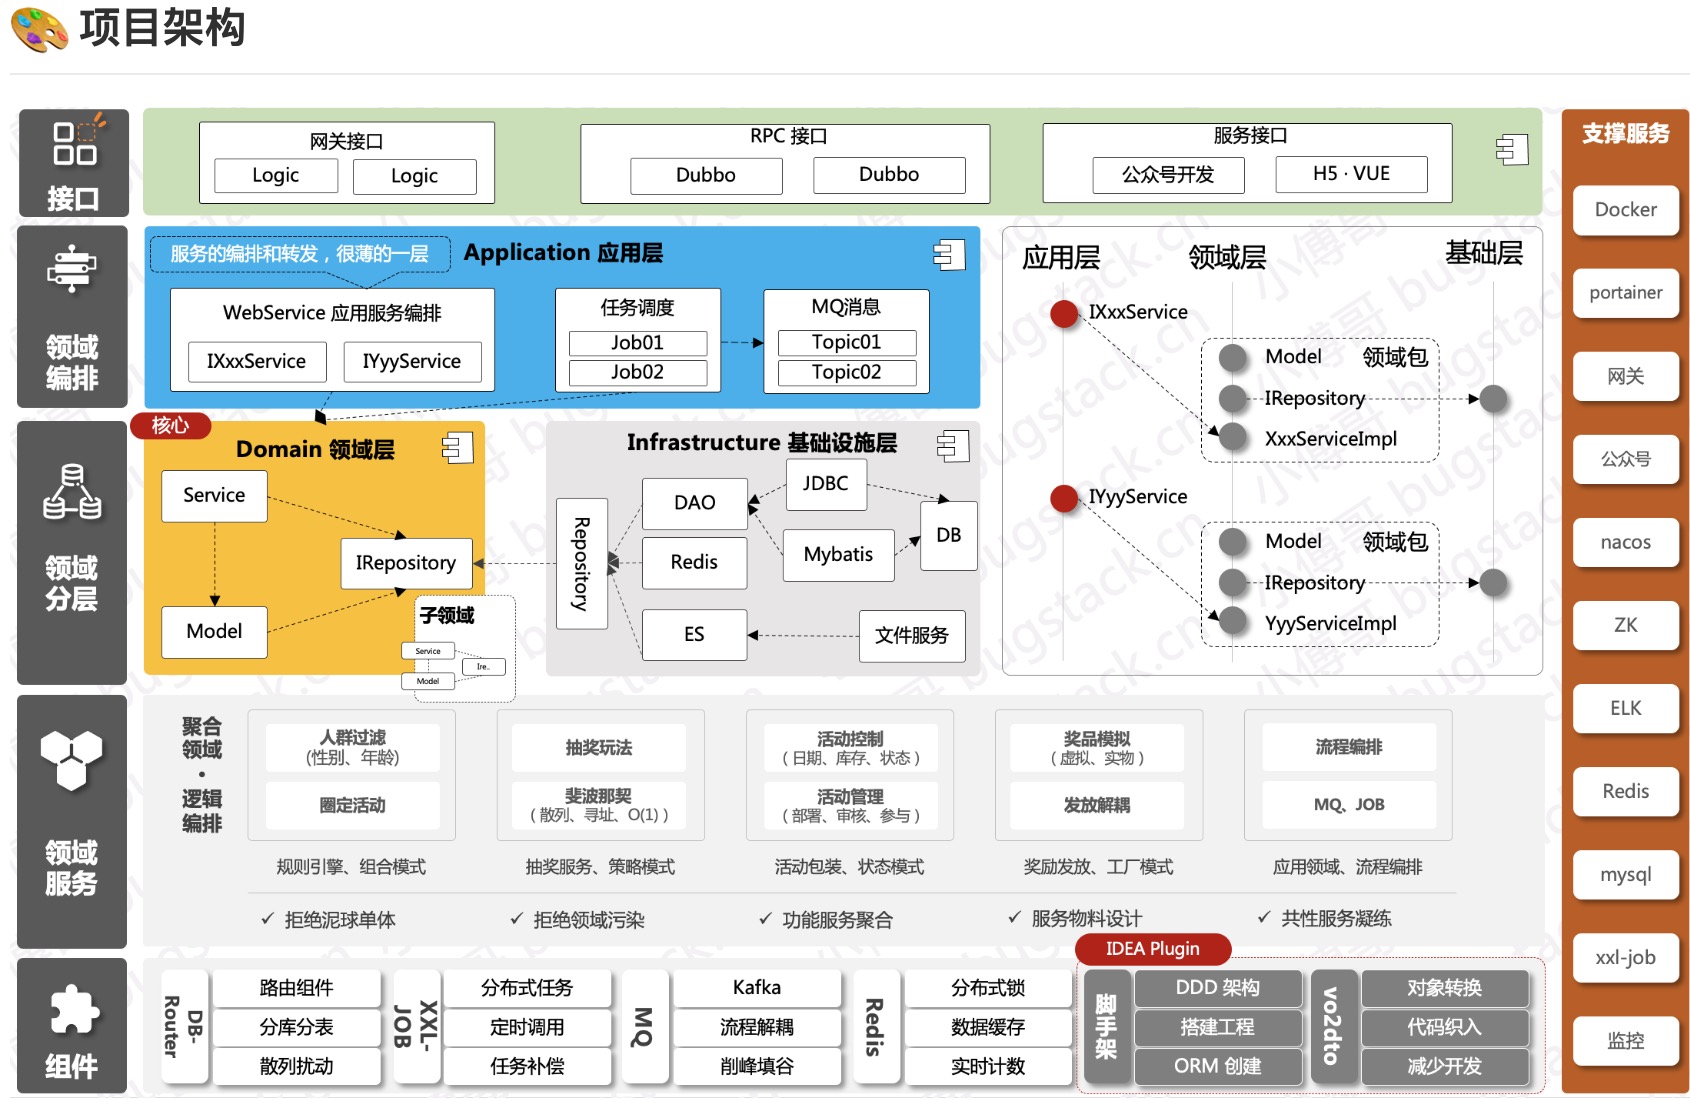The width and height of the screenshot is (1690, 1100).
Task: Click the 发放解耦 card
Action: (x=1097, y=805)
